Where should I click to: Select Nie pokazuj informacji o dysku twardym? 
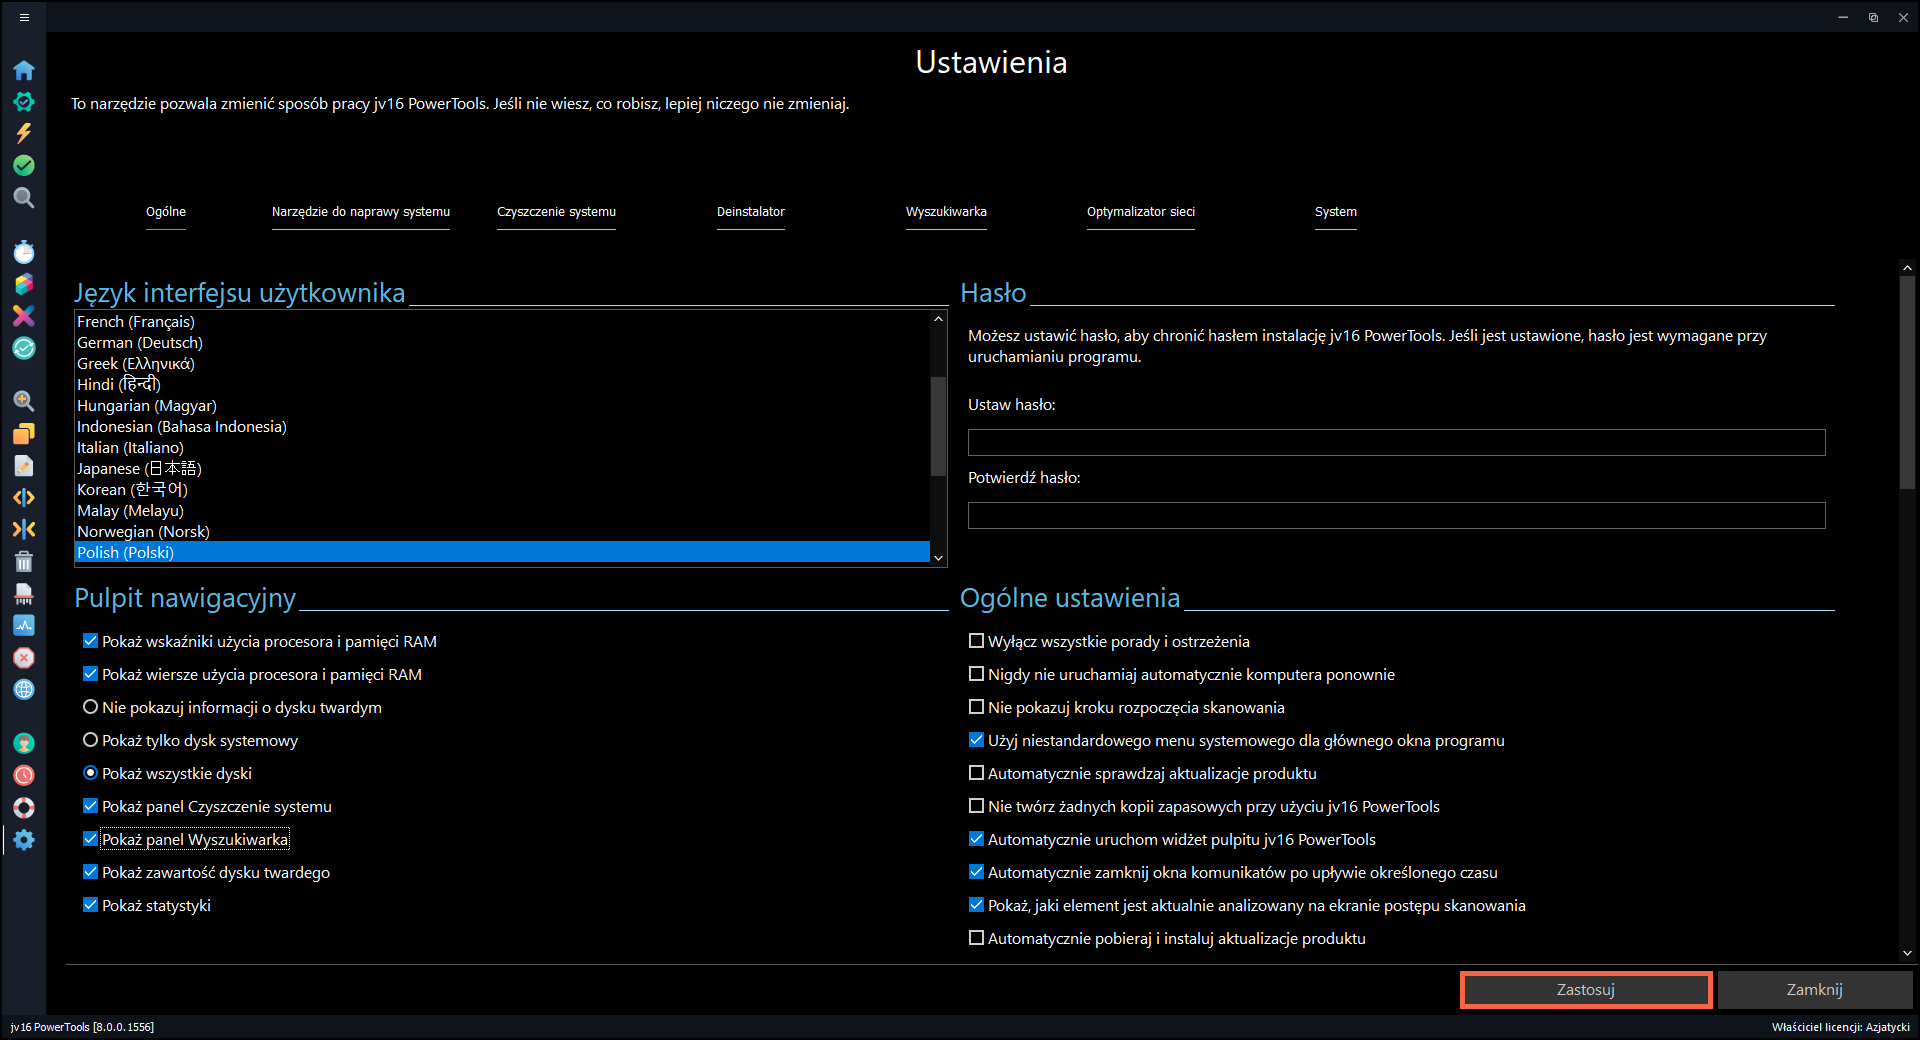tap(90, 707)
